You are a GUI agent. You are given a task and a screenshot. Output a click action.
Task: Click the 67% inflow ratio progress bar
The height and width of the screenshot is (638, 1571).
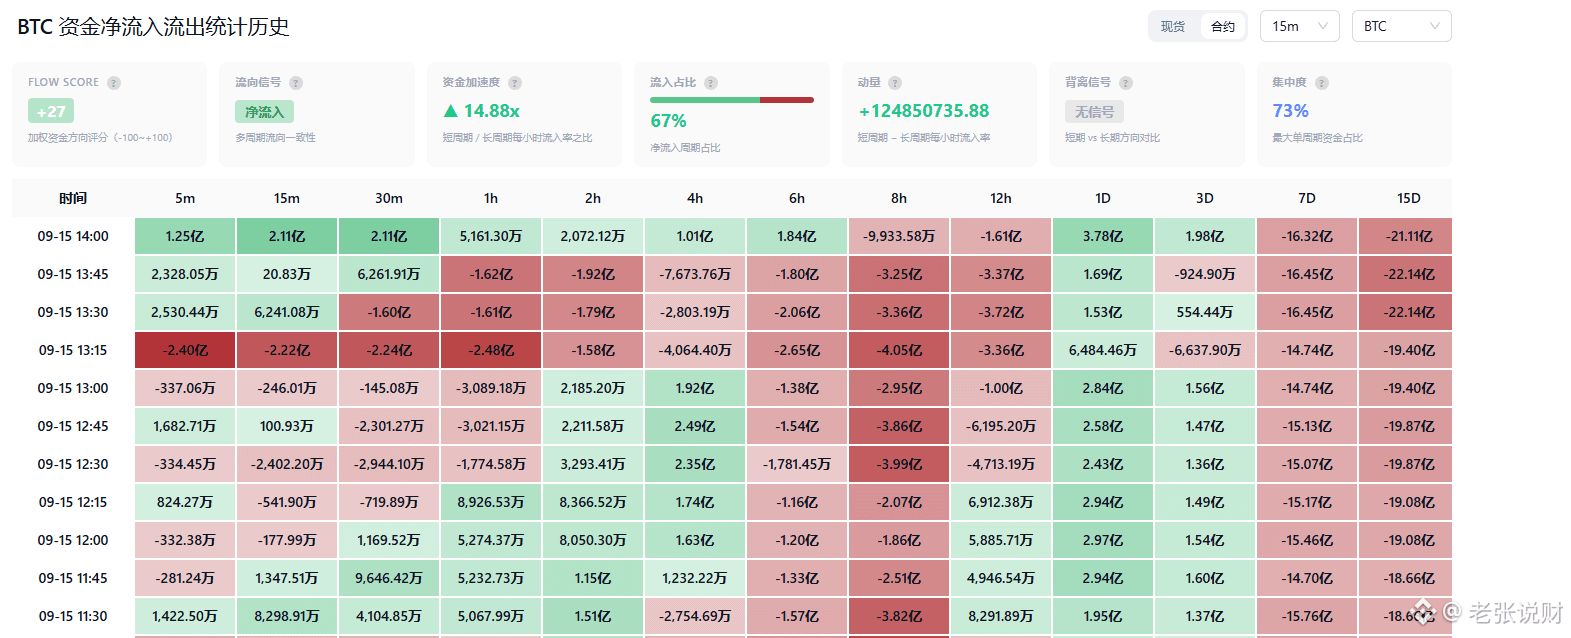coord(732,100)
